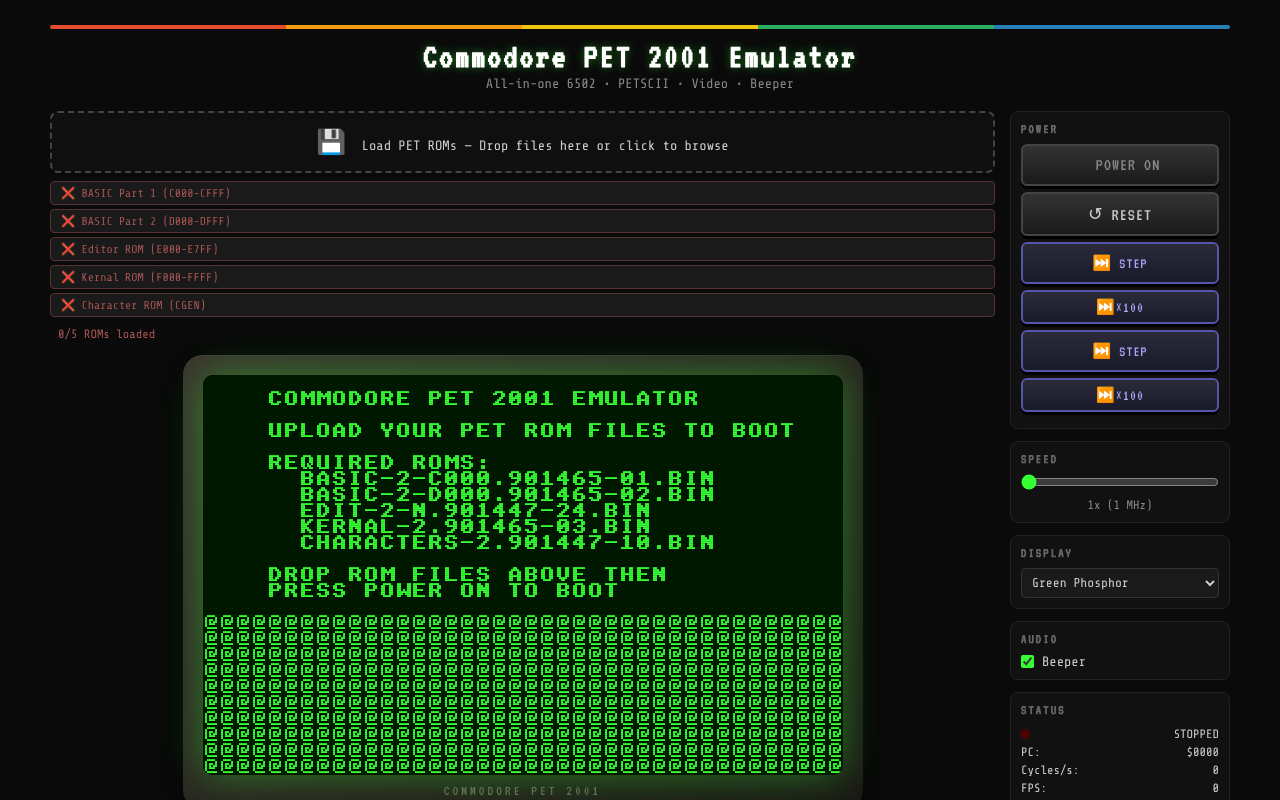The width and height of the screenshot is (1280, 800).
Task: Click the floppy disk ROM loader icon
Action: tap(331, 143)
